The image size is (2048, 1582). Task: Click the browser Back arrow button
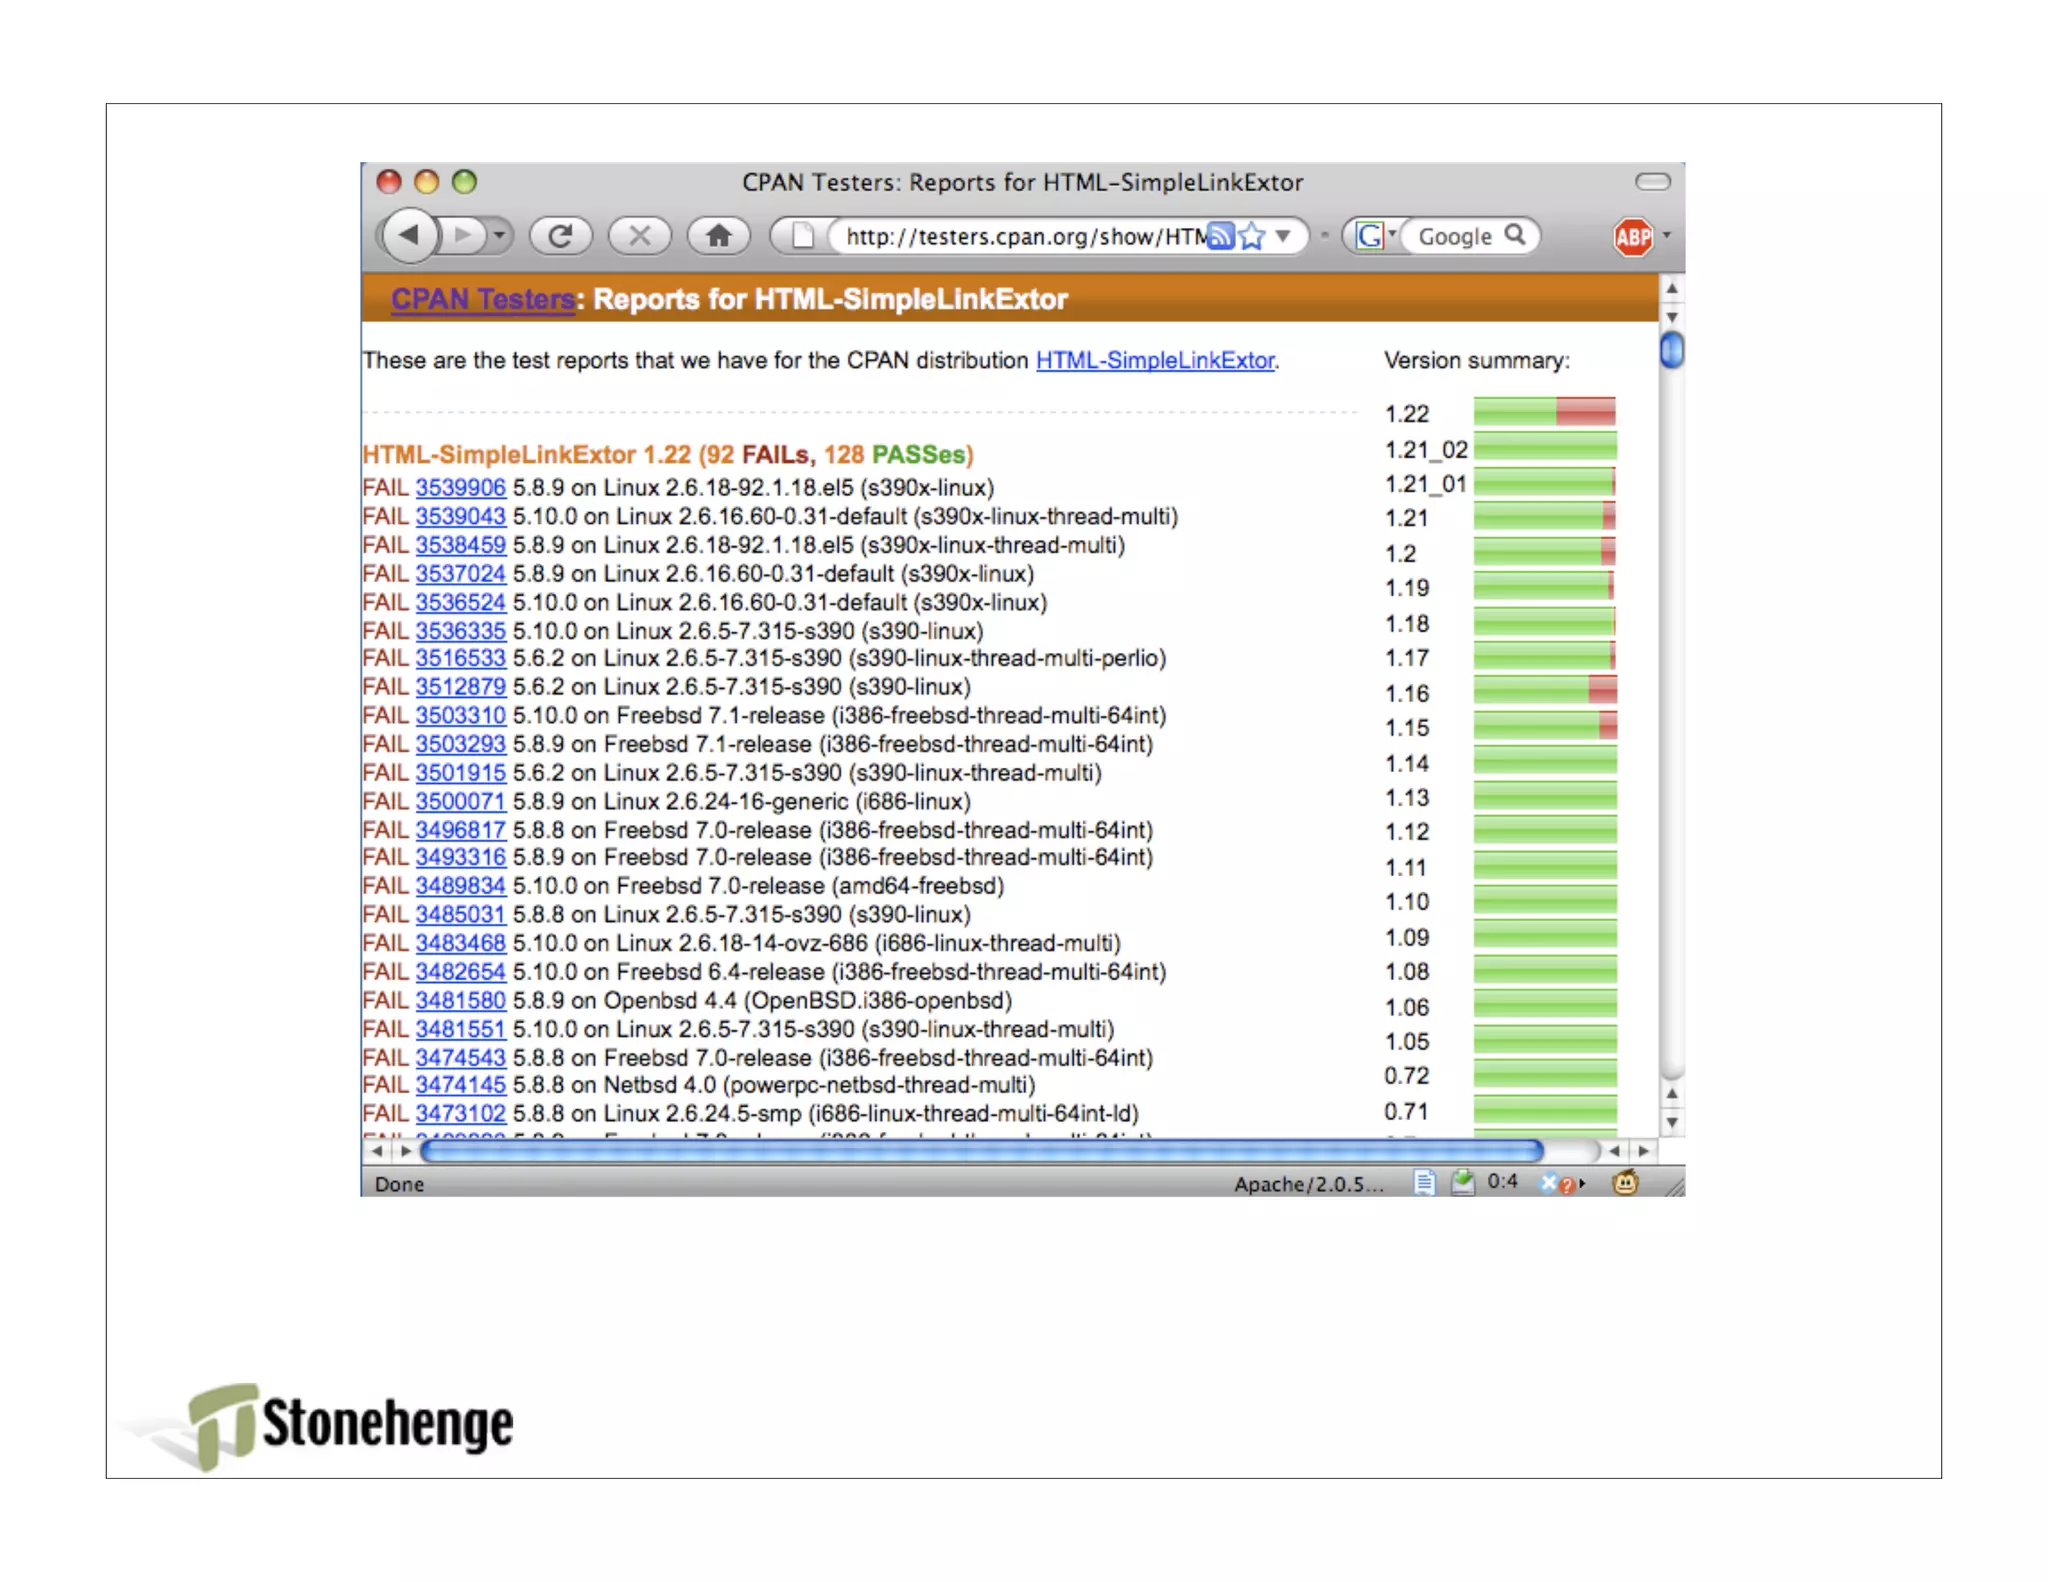pyautogui.click(x=409, y=236)
